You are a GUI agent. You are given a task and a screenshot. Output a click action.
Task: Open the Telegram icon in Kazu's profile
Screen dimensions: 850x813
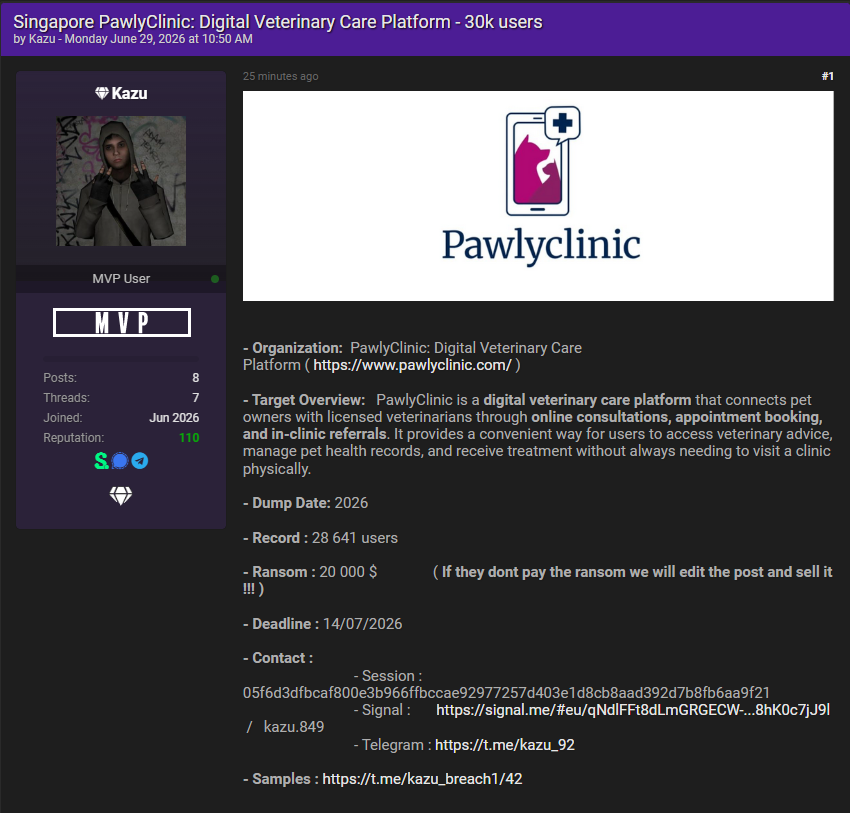coord(140,461)
